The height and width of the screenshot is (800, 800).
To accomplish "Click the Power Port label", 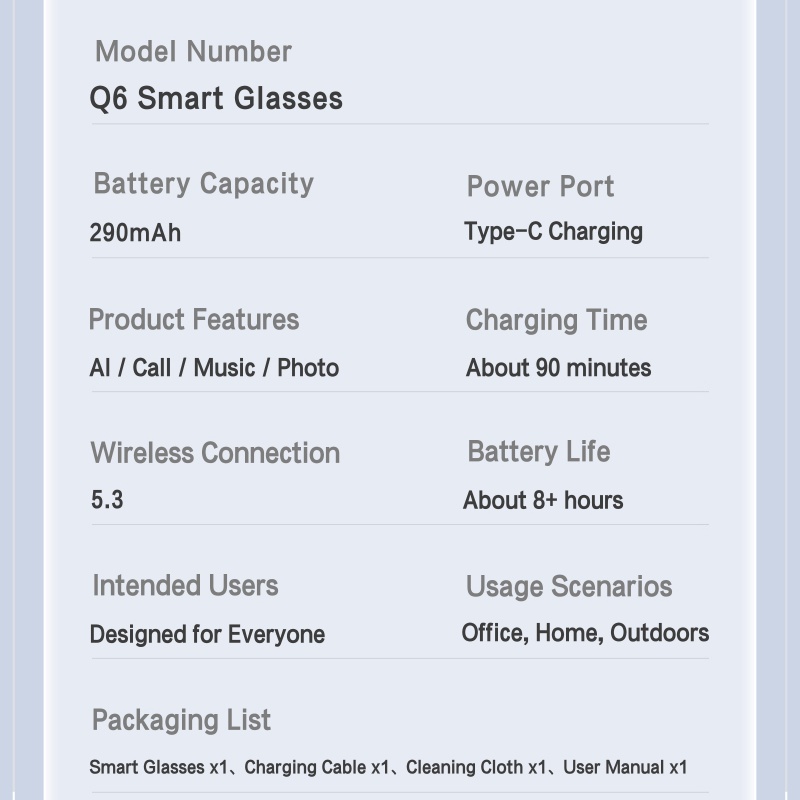I will click(540, 186).
